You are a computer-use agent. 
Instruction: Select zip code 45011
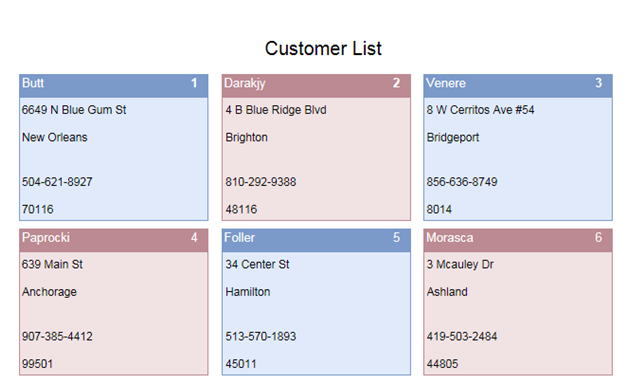[x=241, y=364]
